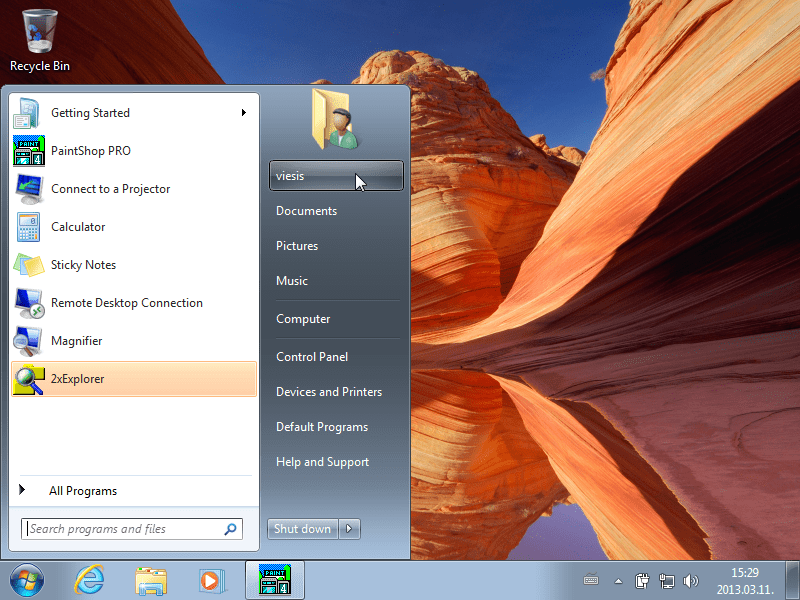Click the search magnifier icon

[x=230, y=529]
